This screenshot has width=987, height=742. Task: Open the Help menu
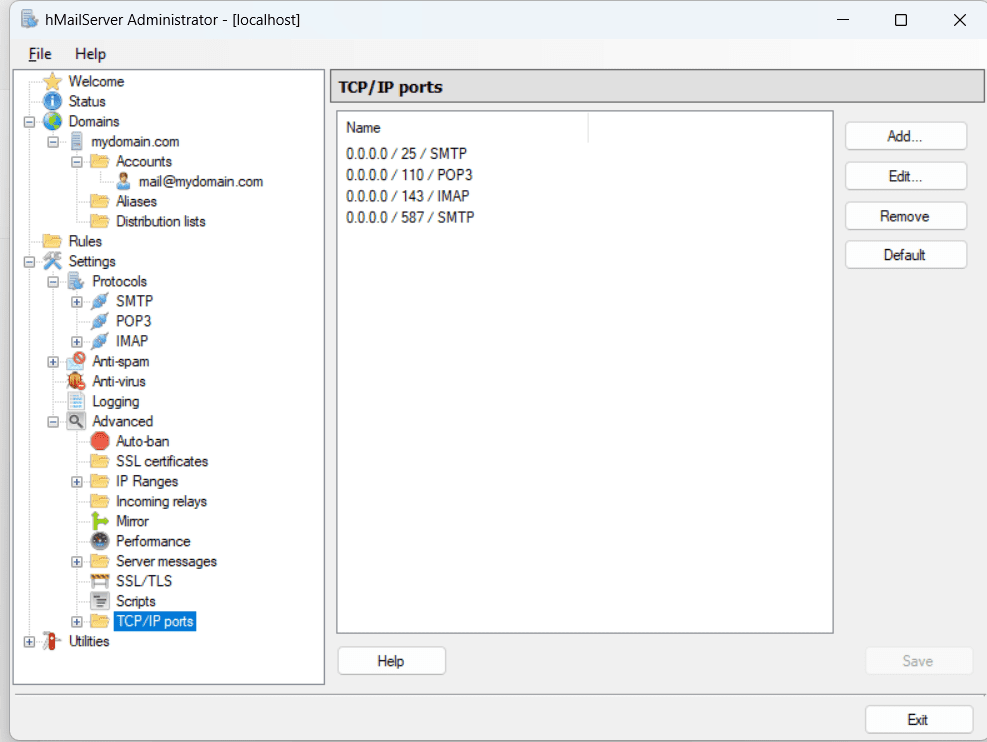point(90,54)
